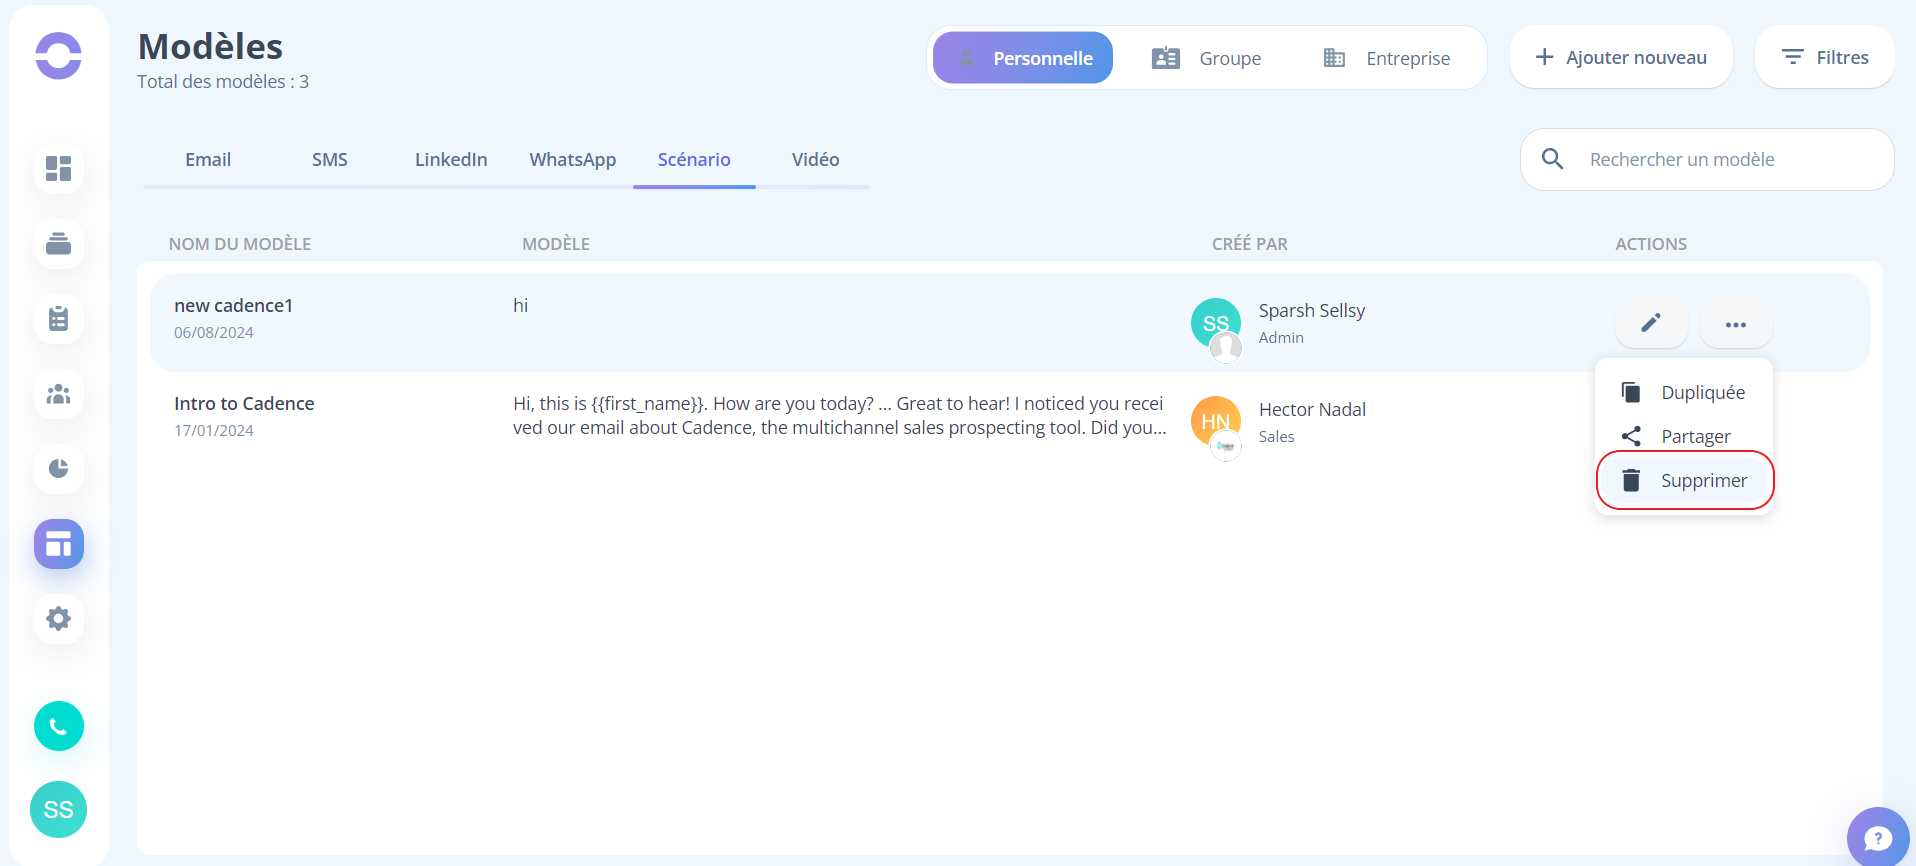Select Partager from the context menu
This screenshot has width=1916, height=866.
(x=1684, y=436)
